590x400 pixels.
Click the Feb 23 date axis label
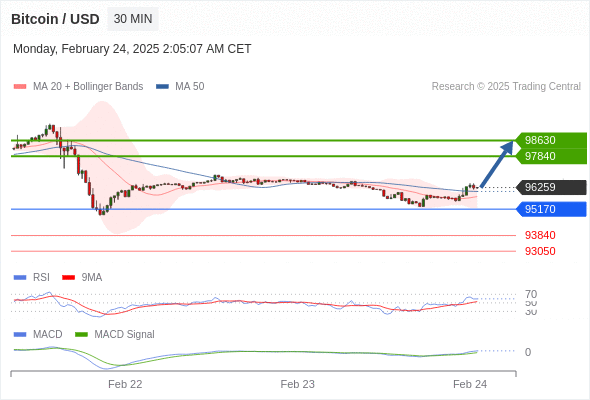coord(297,384)
